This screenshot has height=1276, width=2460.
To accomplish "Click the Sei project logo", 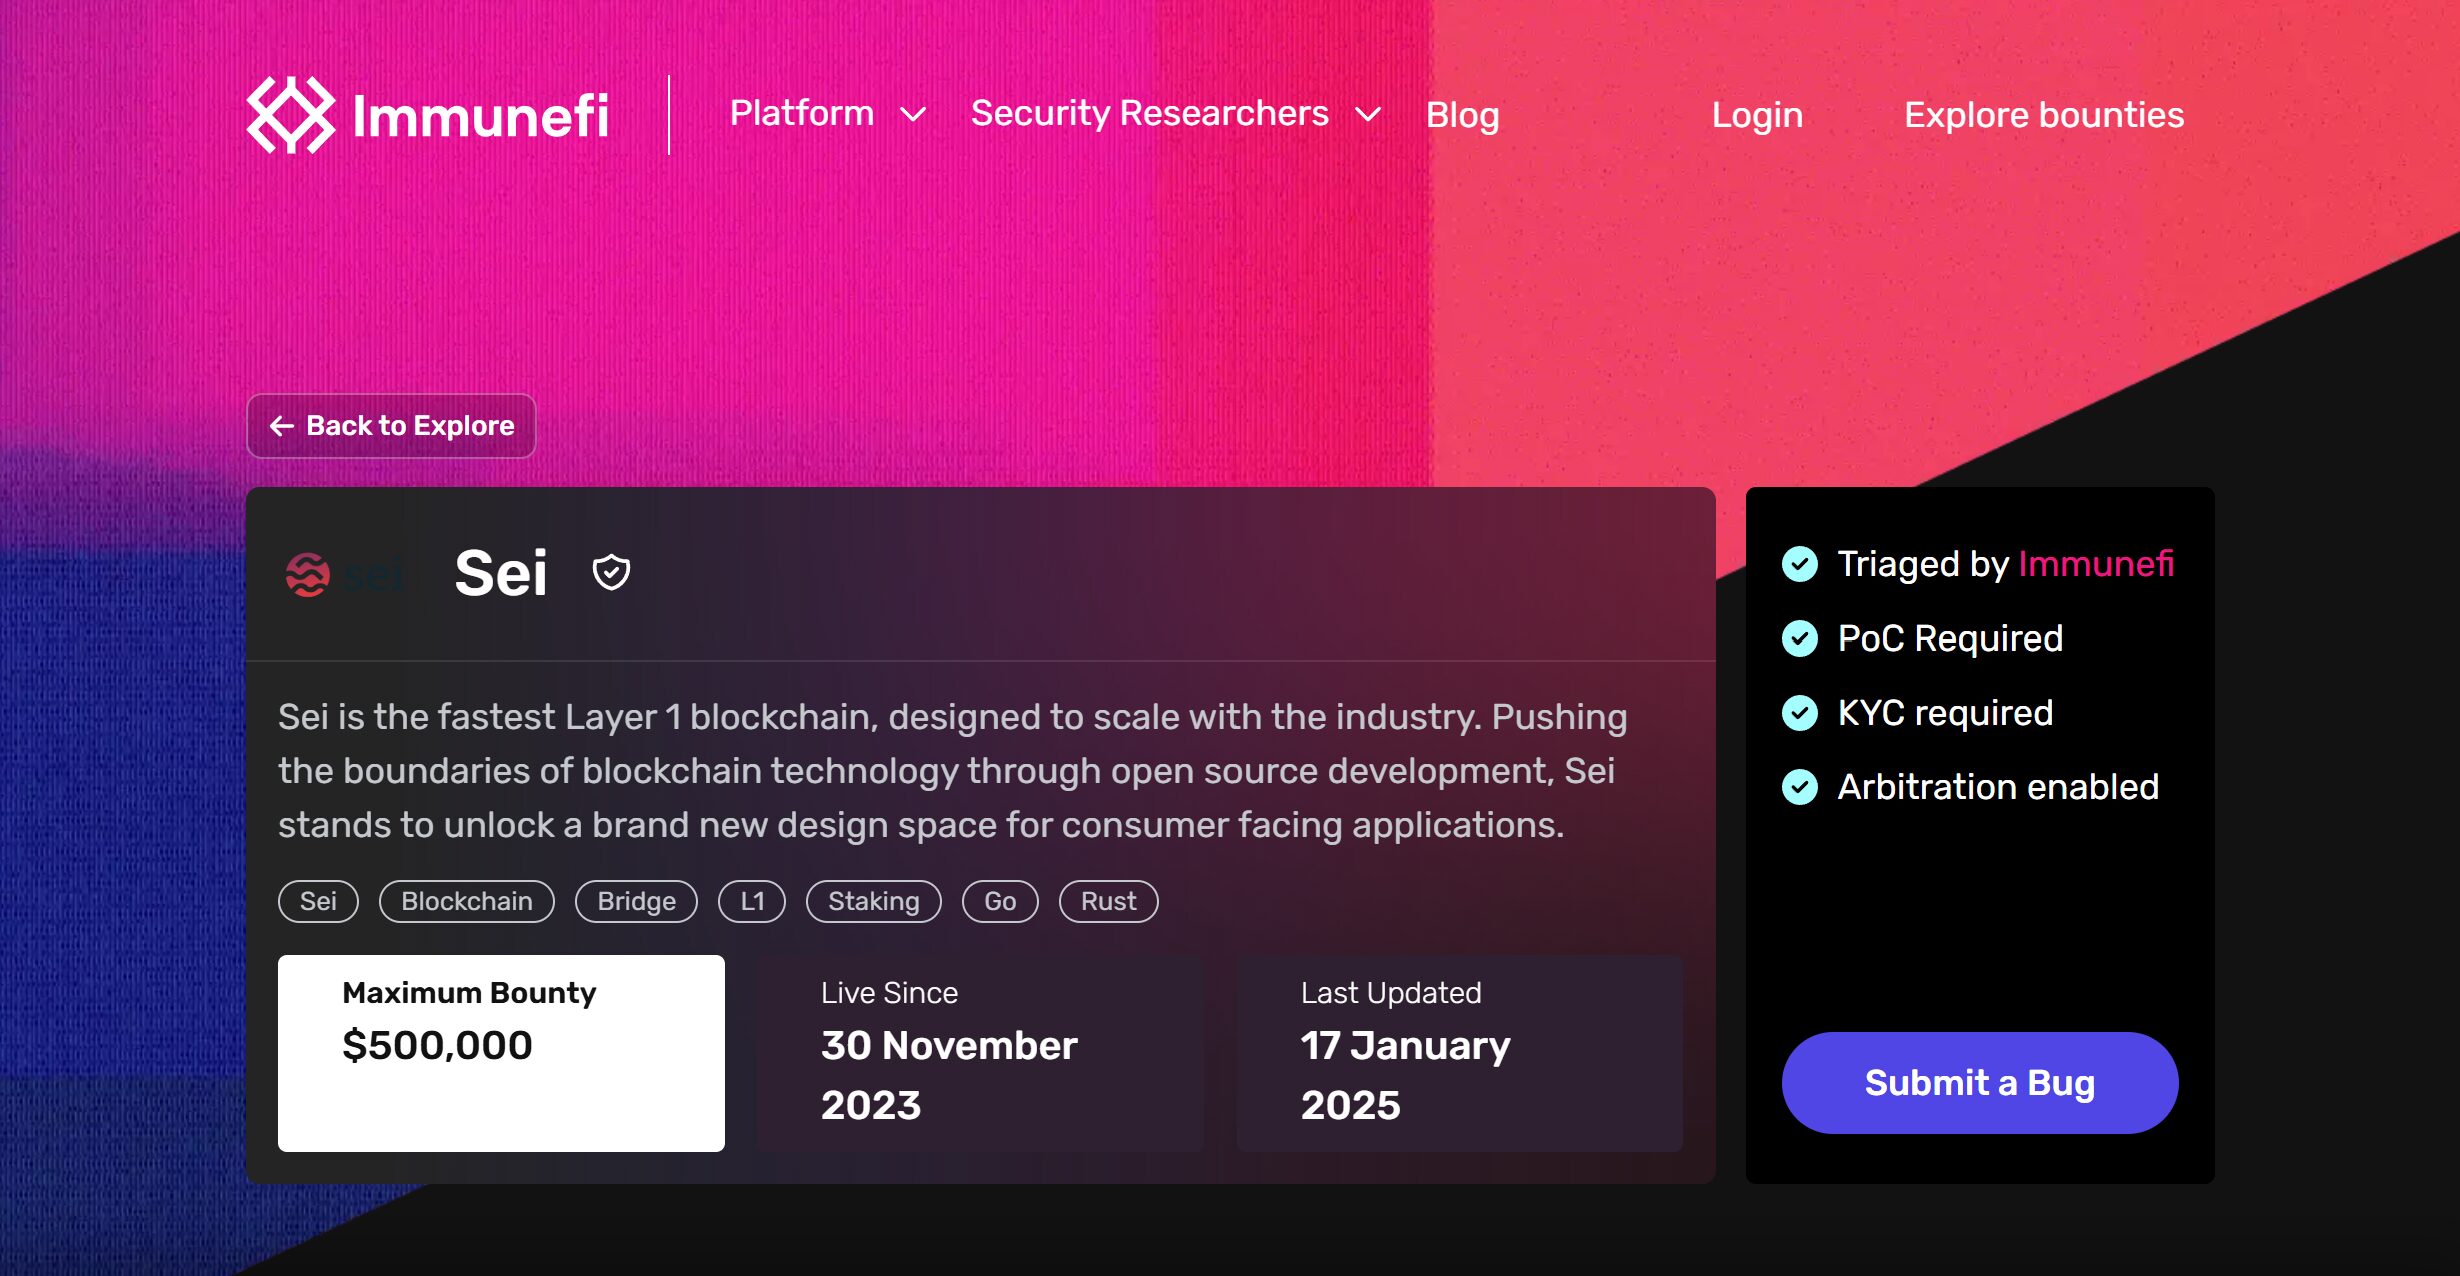I will [344, 574].
